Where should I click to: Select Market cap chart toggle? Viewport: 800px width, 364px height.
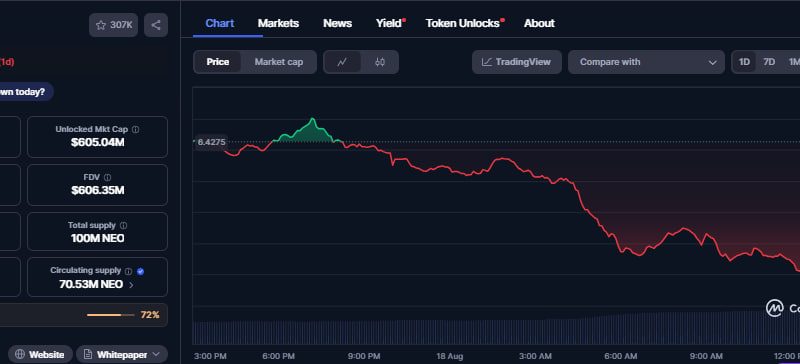pyautogui.click(x=279, y=62)
